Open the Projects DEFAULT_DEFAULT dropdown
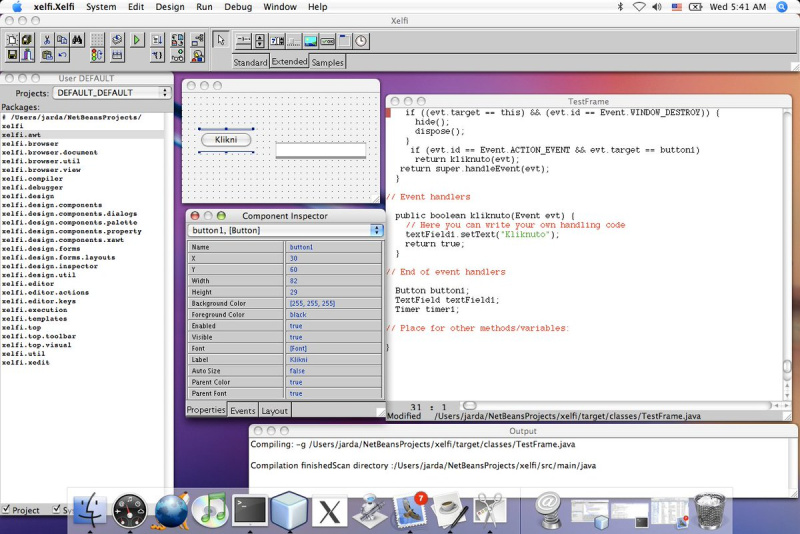The height and width of the screenshot is (534, 800). [x=111, y=93]
